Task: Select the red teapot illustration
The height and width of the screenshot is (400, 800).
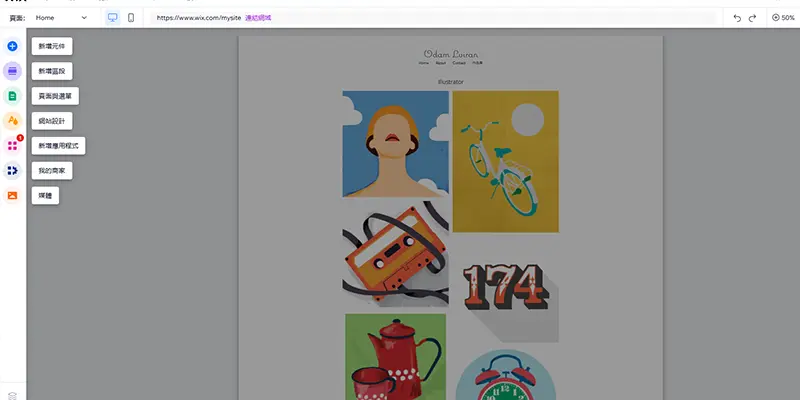Action: 395,357
